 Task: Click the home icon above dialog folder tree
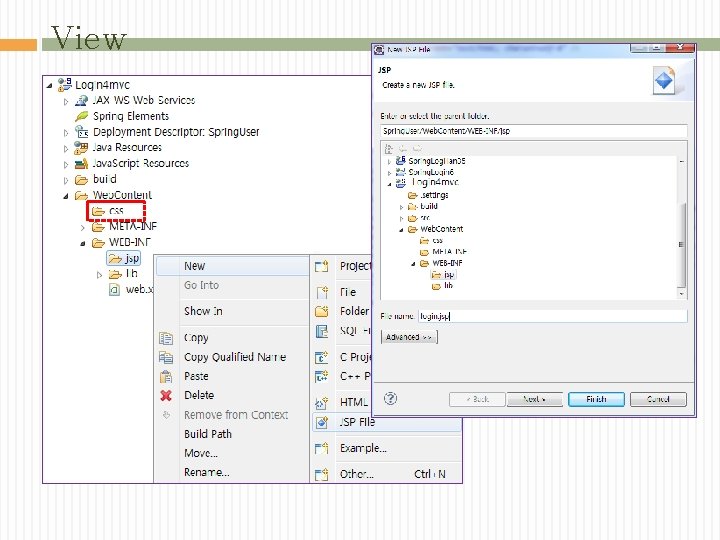[x=388, y=148]
